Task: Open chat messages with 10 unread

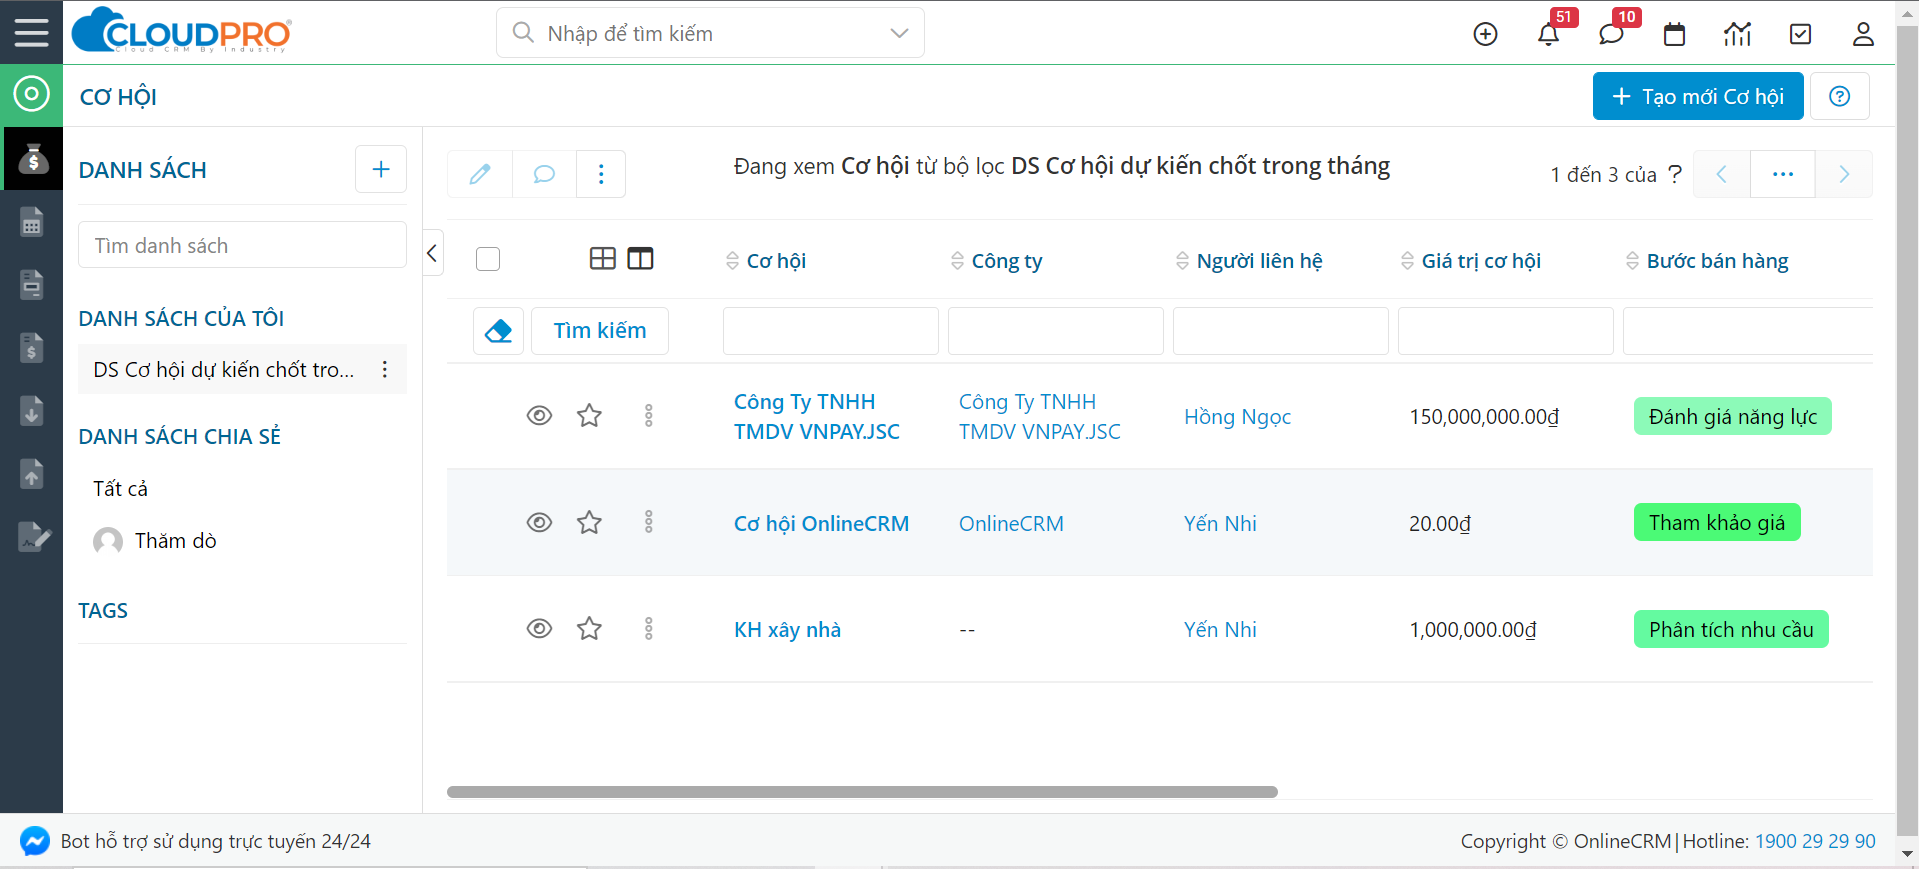Action: pos(1611,34)
